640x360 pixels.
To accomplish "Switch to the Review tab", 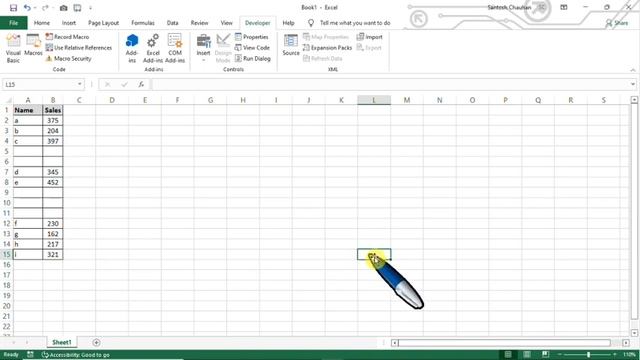I will (x=200, y=23).
